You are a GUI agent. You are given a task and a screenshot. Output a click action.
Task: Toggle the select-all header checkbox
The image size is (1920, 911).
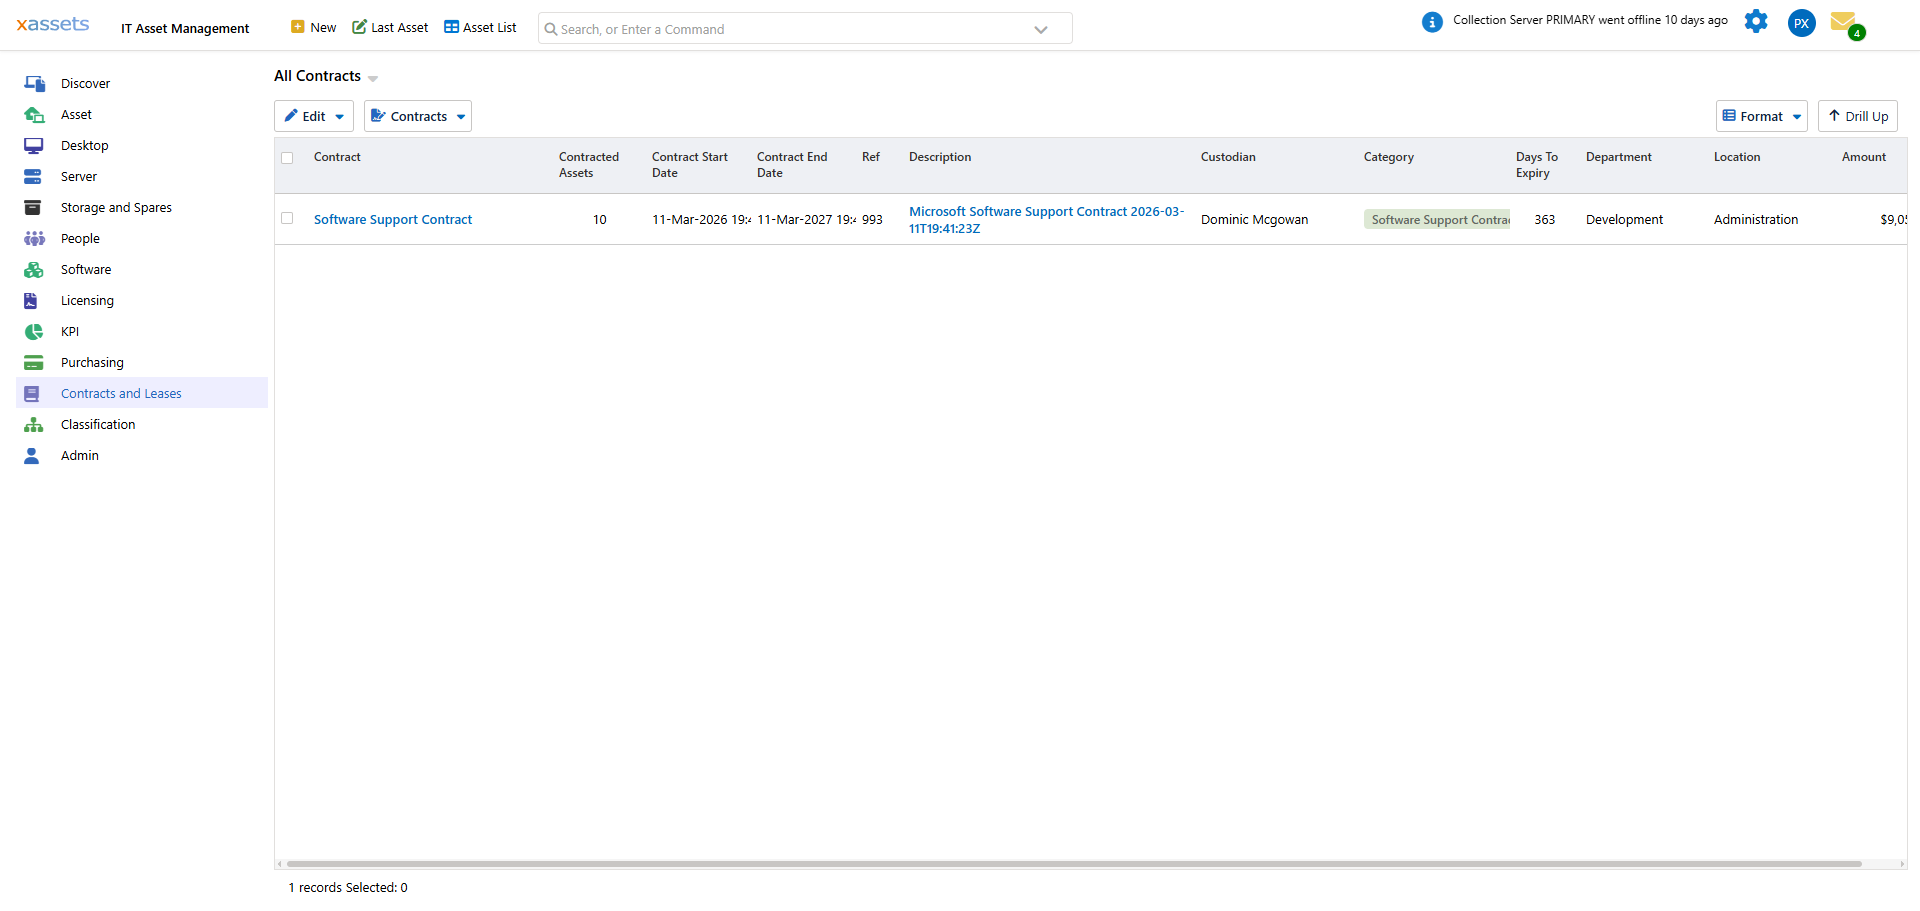(x=287, y=158)
